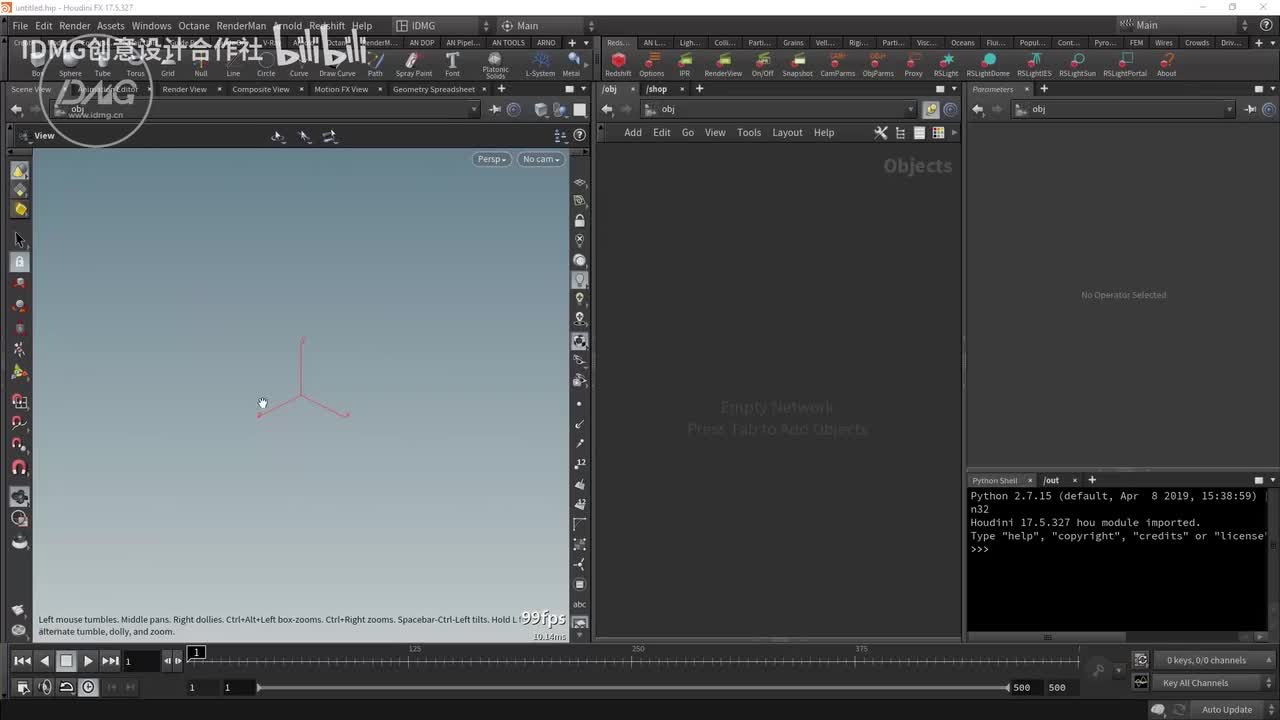The image size is (1280, 720).
Task: Switch to the Render View tab
Action: [x=184, y=89]
